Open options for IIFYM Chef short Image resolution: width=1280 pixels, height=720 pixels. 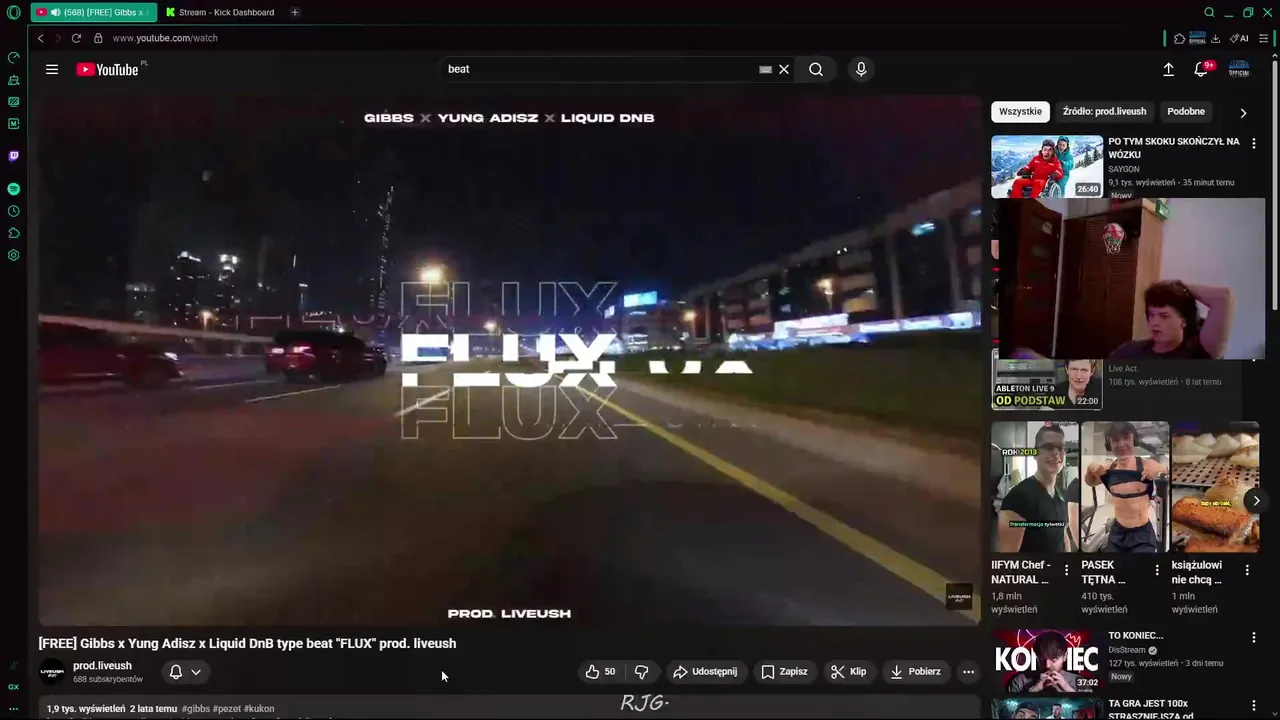[1066, 570]
